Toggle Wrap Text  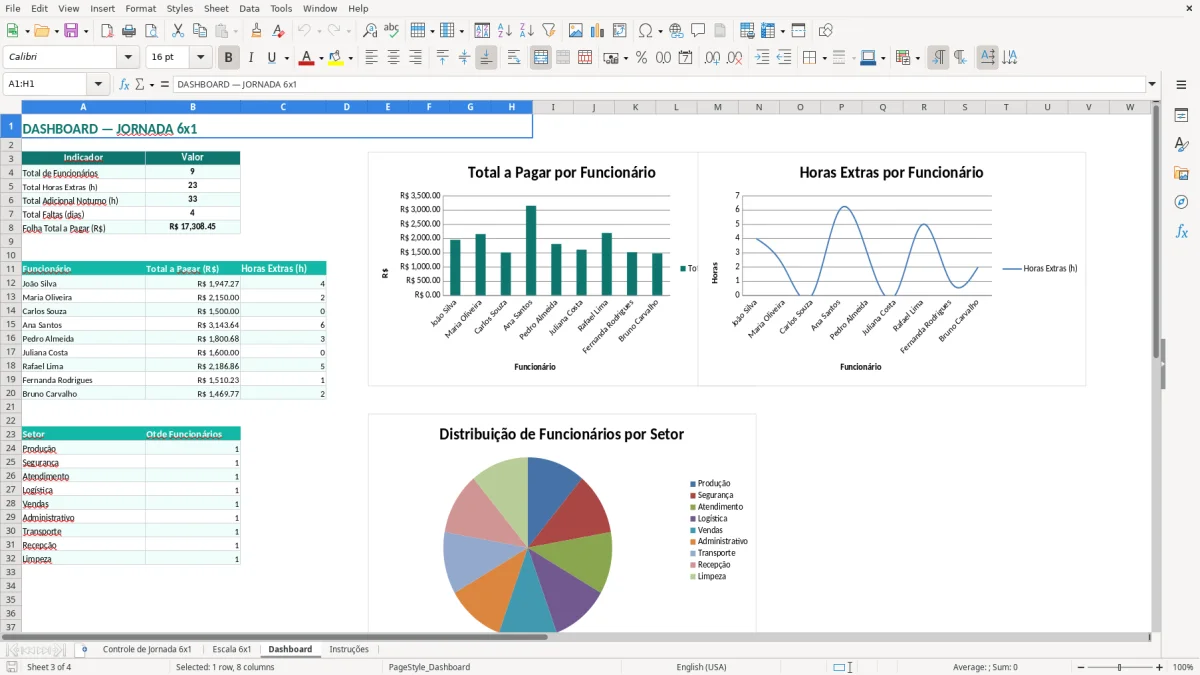[x=514, y=58]
